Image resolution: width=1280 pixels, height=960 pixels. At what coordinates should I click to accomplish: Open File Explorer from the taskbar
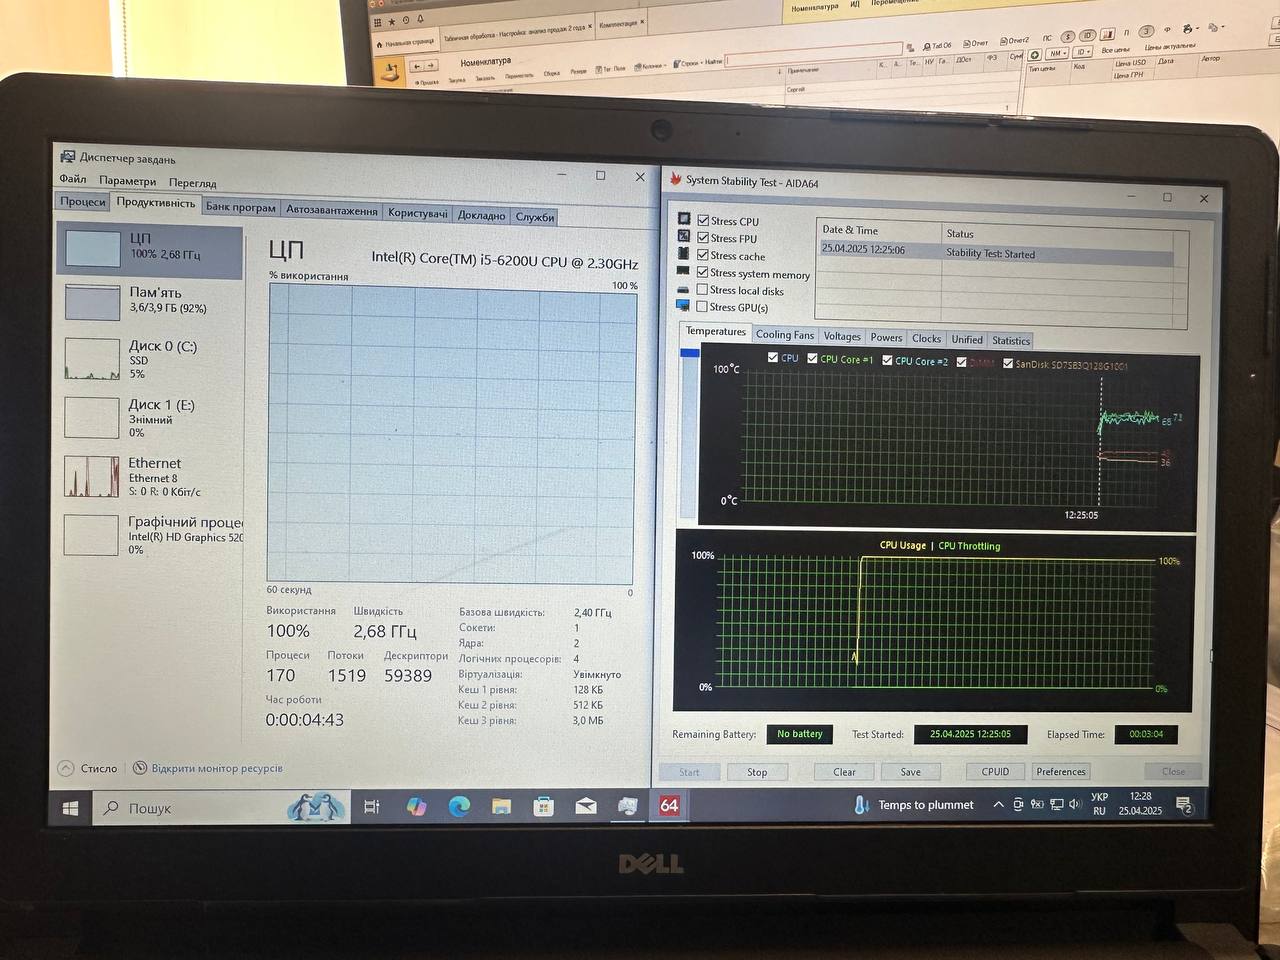[501, 806]
